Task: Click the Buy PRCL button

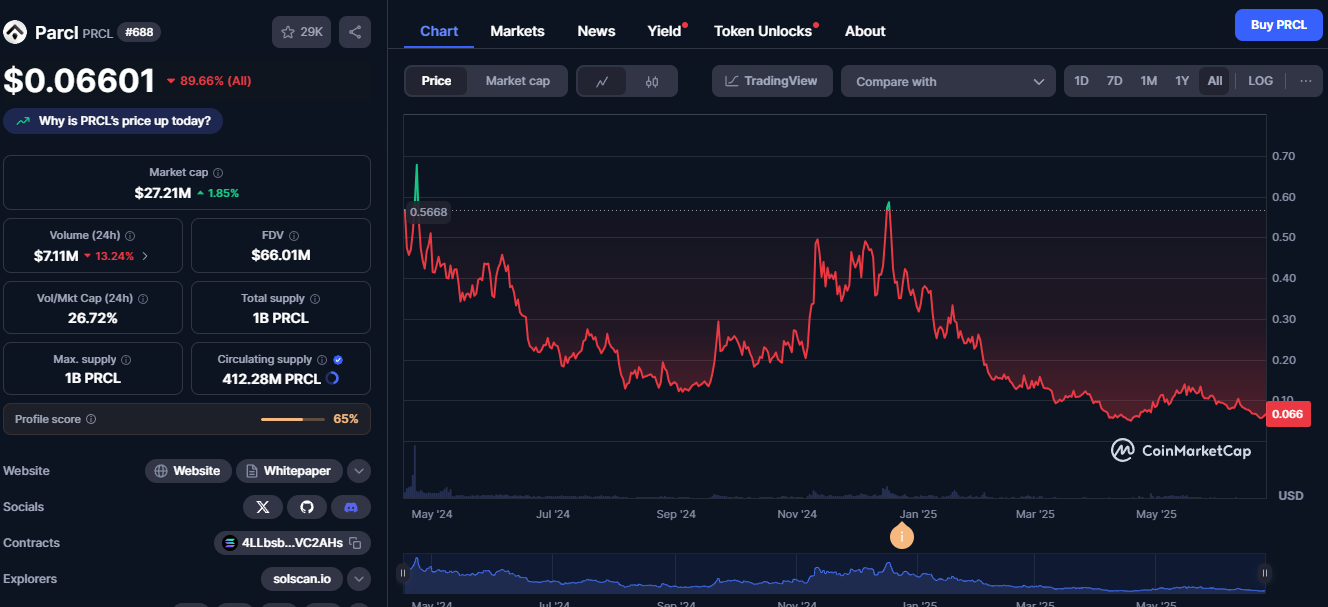Action: (x=1278, y=25)
